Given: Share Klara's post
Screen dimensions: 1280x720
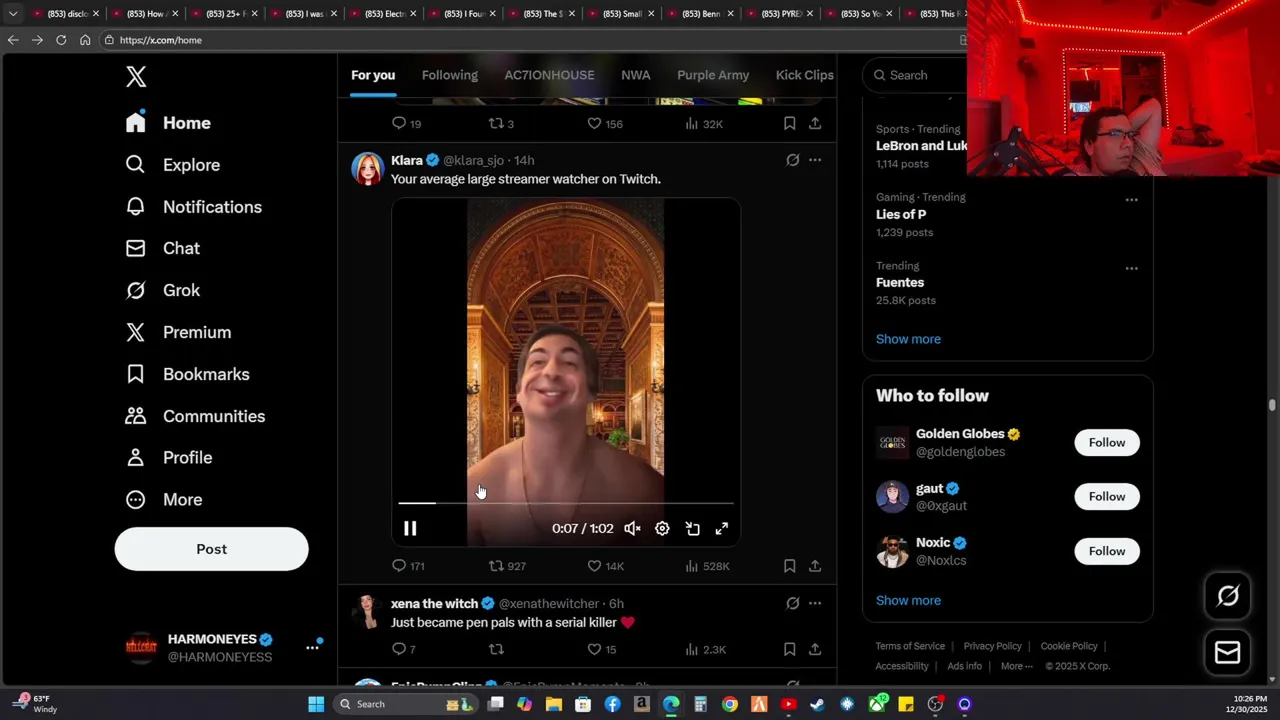Looking at the screenshot, I should [x=815, y=566].
